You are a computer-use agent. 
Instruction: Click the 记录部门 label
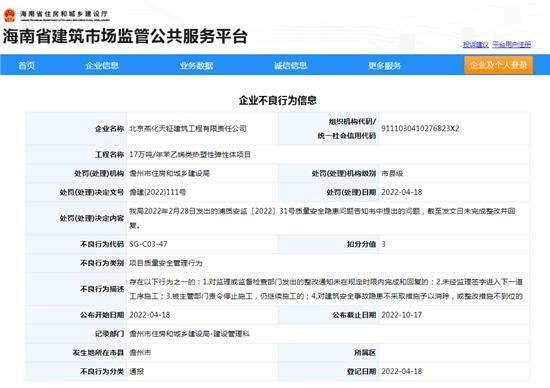(x=109, y=334)
